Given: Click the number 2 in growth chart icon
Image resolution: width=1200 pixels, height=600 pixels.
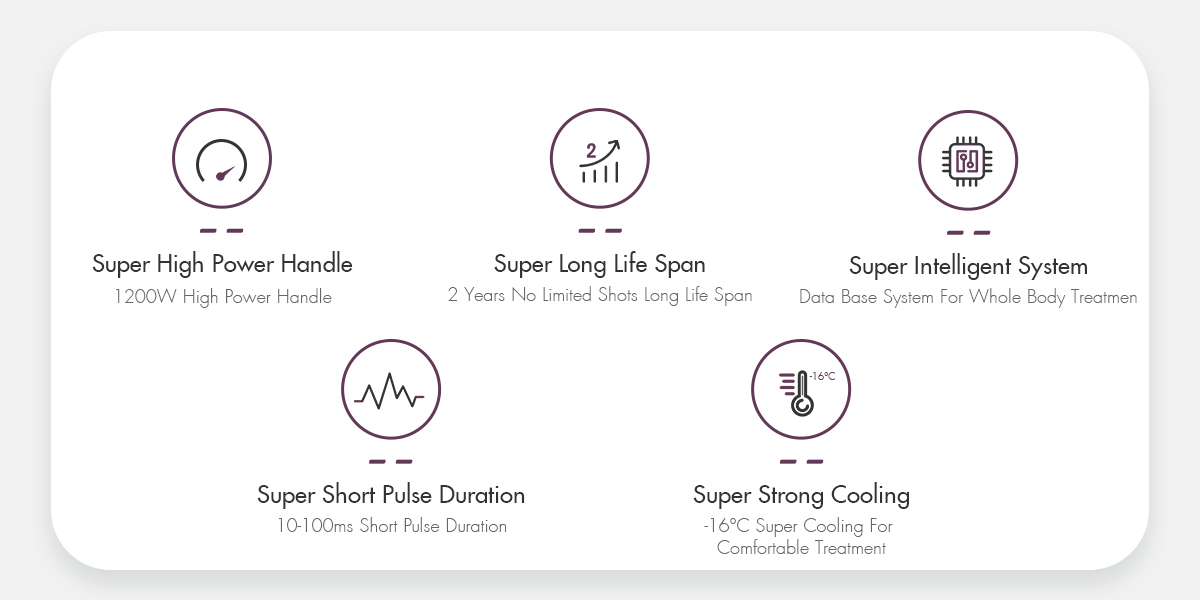Looking at the screenshot, I should click(x=591, y=151).
